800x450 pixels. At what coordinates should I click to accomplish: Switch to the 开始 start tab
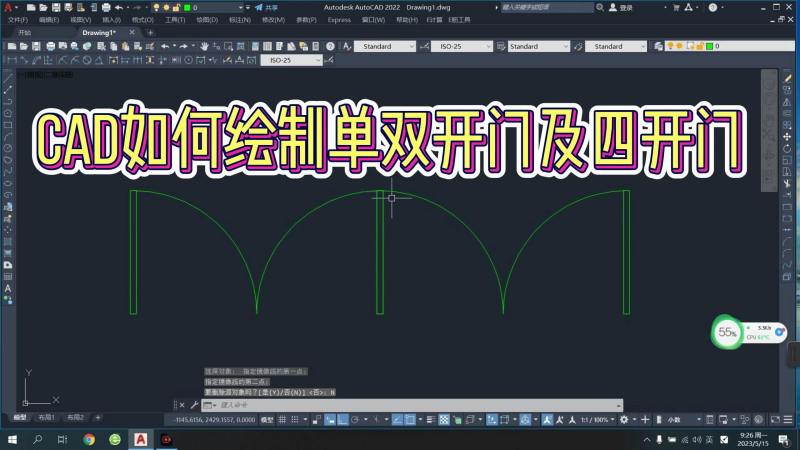tap(24, 33)
